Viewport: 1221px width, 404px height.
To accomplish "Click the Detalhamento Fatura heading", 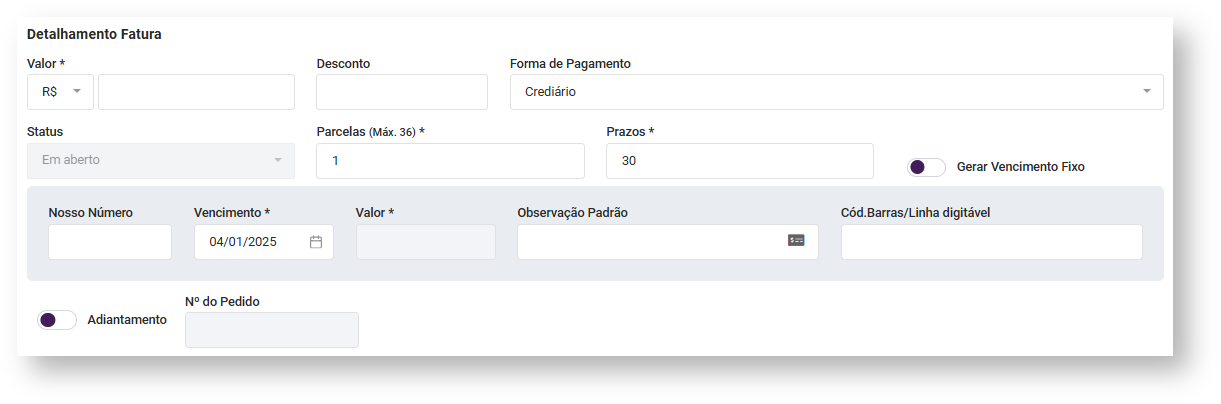I will click(x=94, y=34).
